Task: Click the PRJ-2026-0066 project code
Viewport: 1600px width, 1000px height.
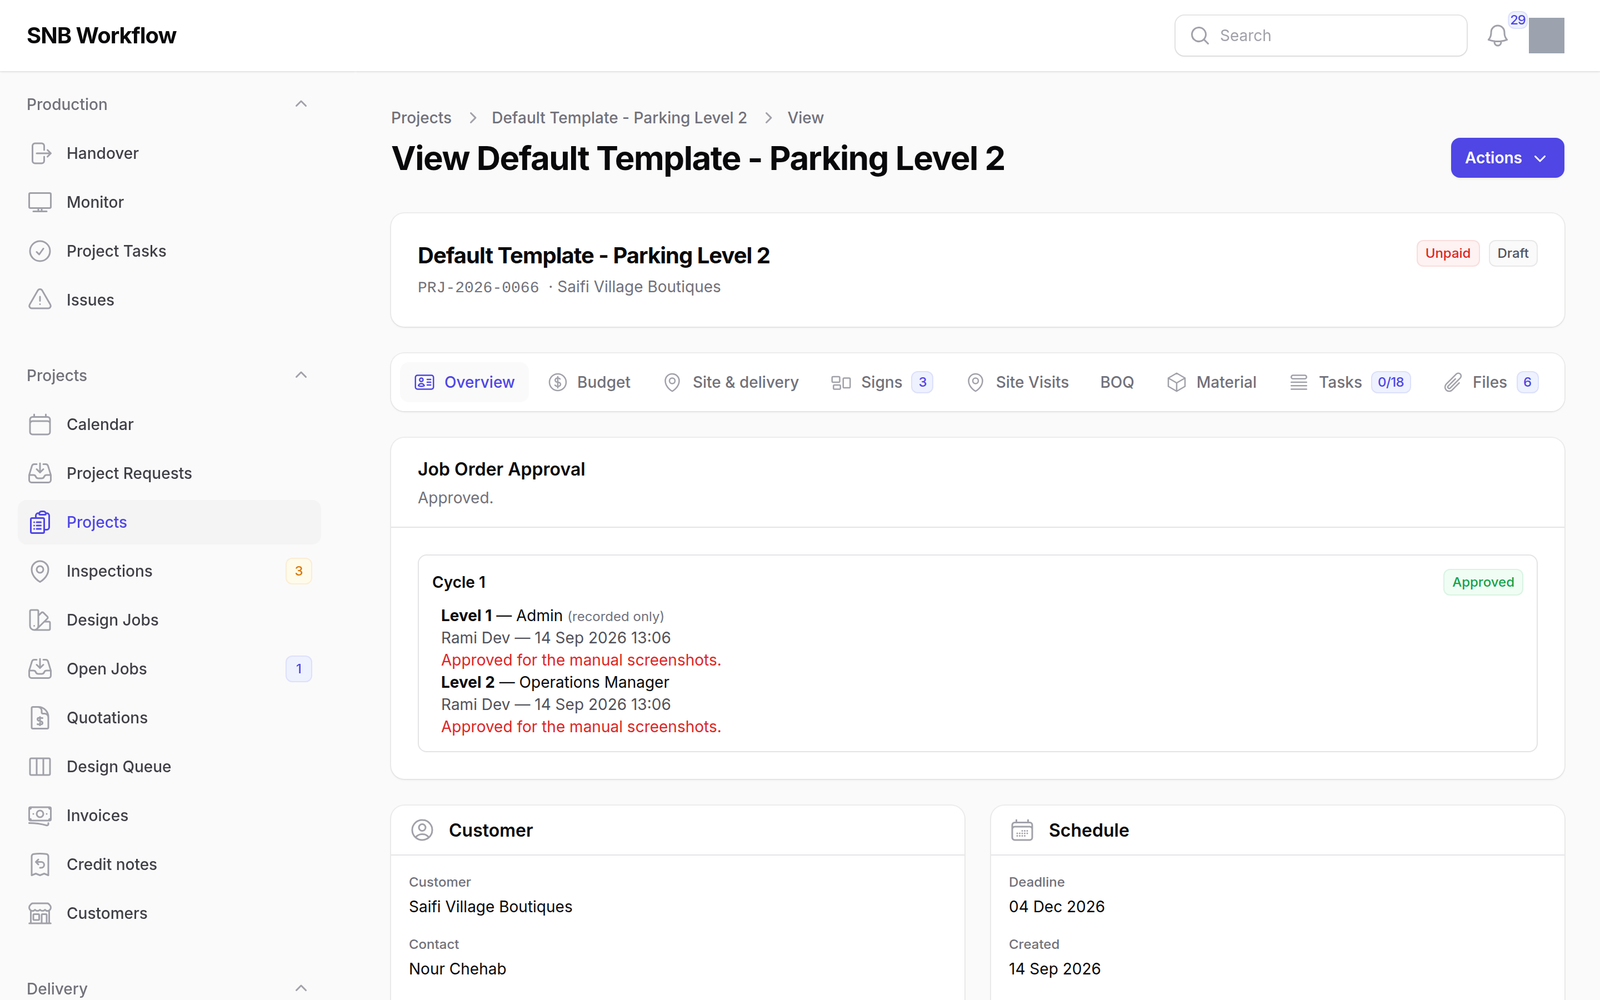Action: tap(478, 287)
